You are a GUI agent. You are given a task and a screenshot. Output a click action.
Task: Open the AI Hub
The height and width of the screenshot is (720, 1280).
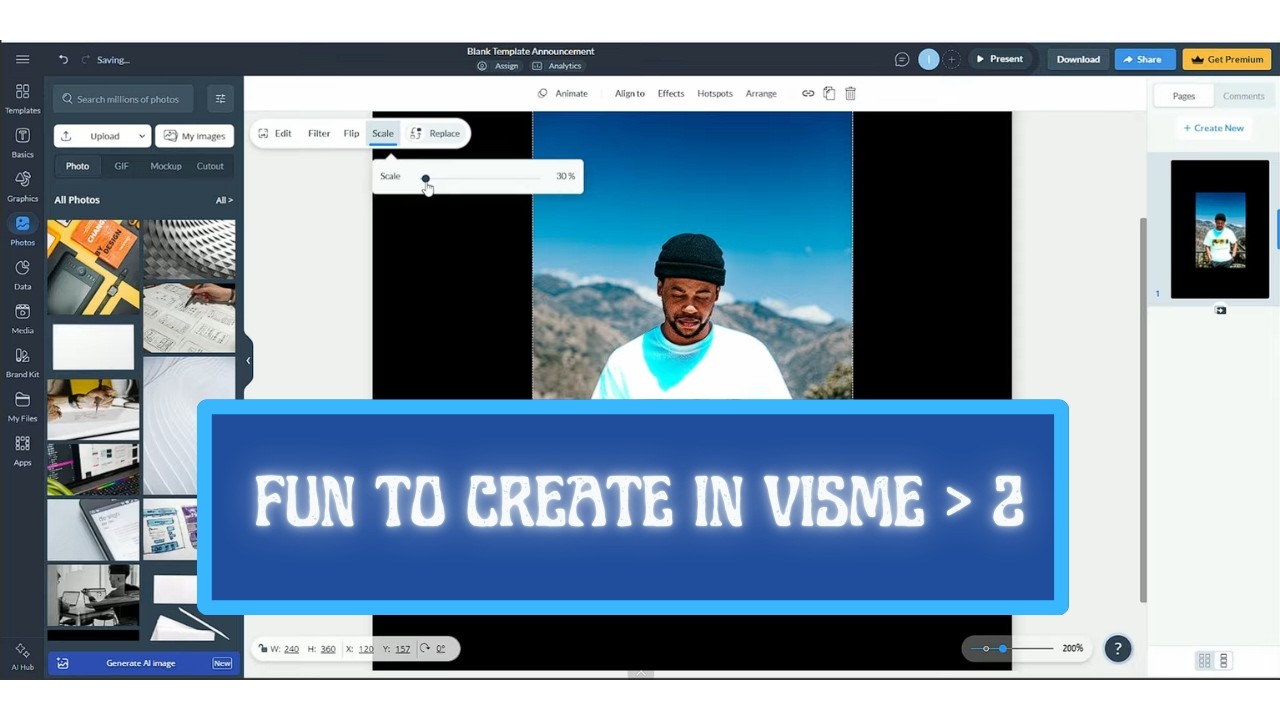coord(22,656)
